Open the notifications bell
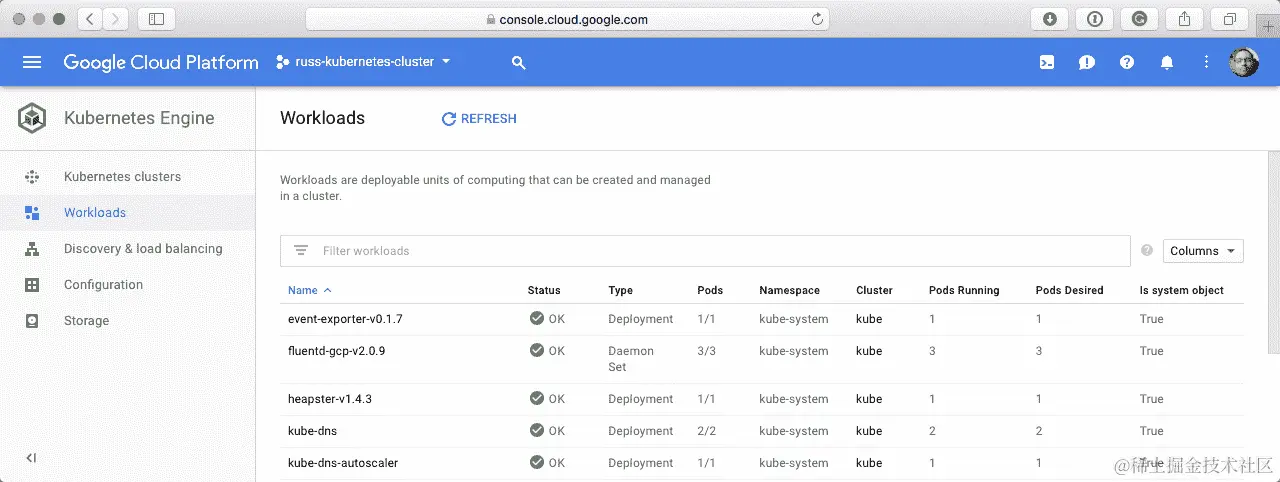 click(1166, 62)
